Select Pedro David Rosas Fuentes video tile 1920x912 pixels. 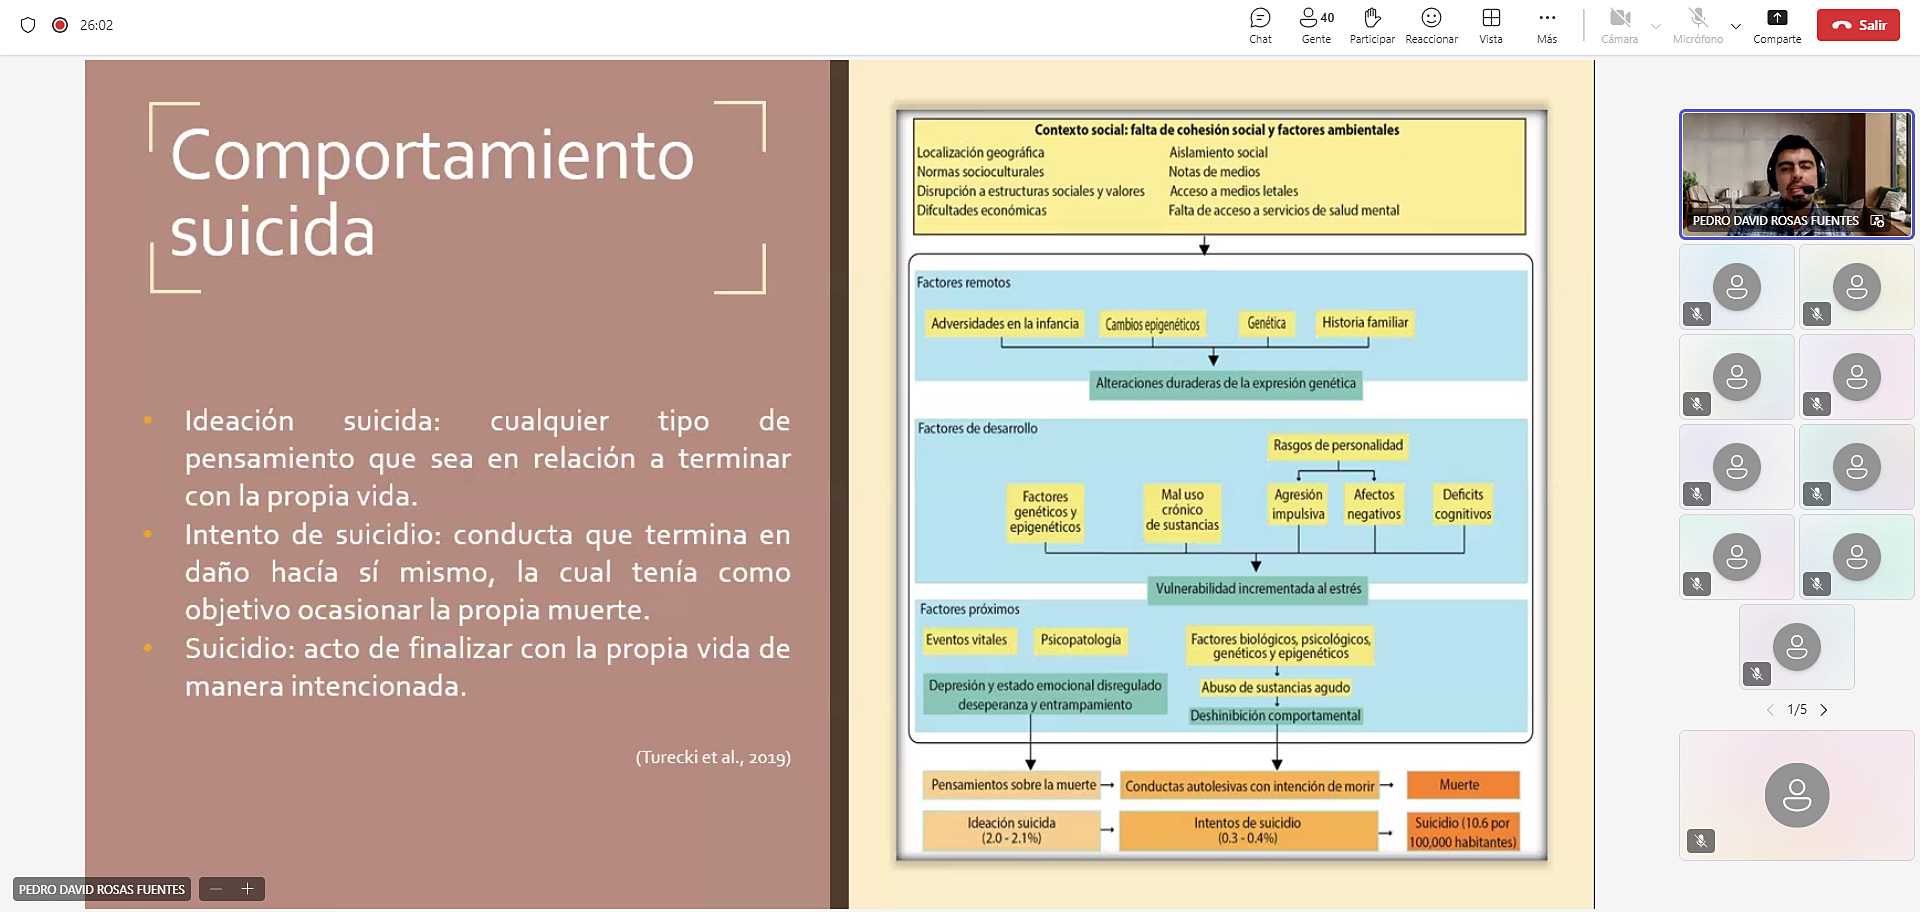1796,174
